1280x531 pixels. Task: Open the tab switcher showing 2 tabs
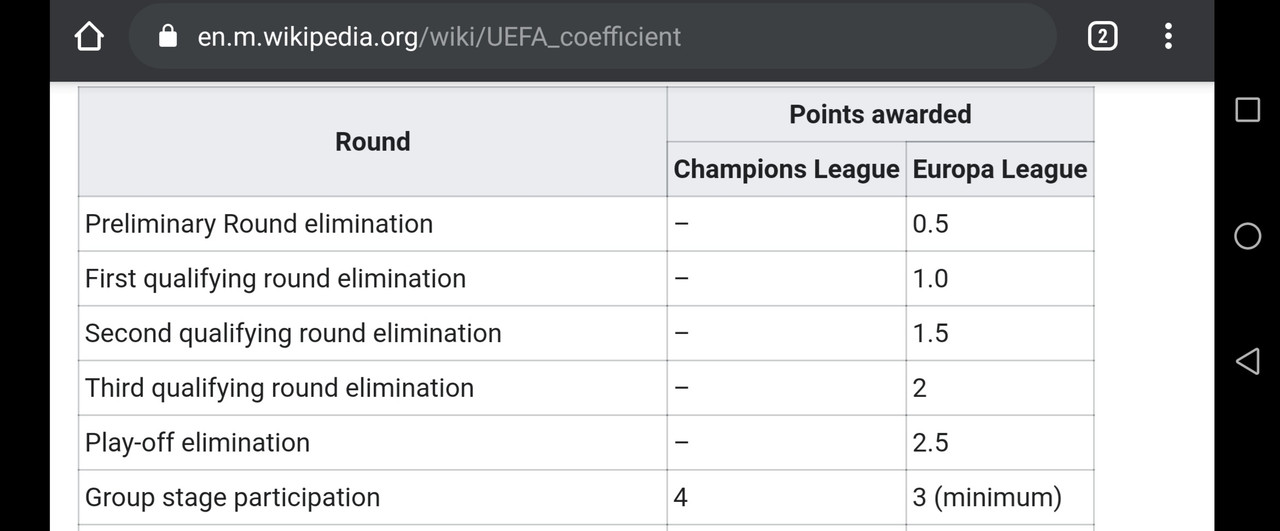pyautogui.click(x=1101, y=37)
